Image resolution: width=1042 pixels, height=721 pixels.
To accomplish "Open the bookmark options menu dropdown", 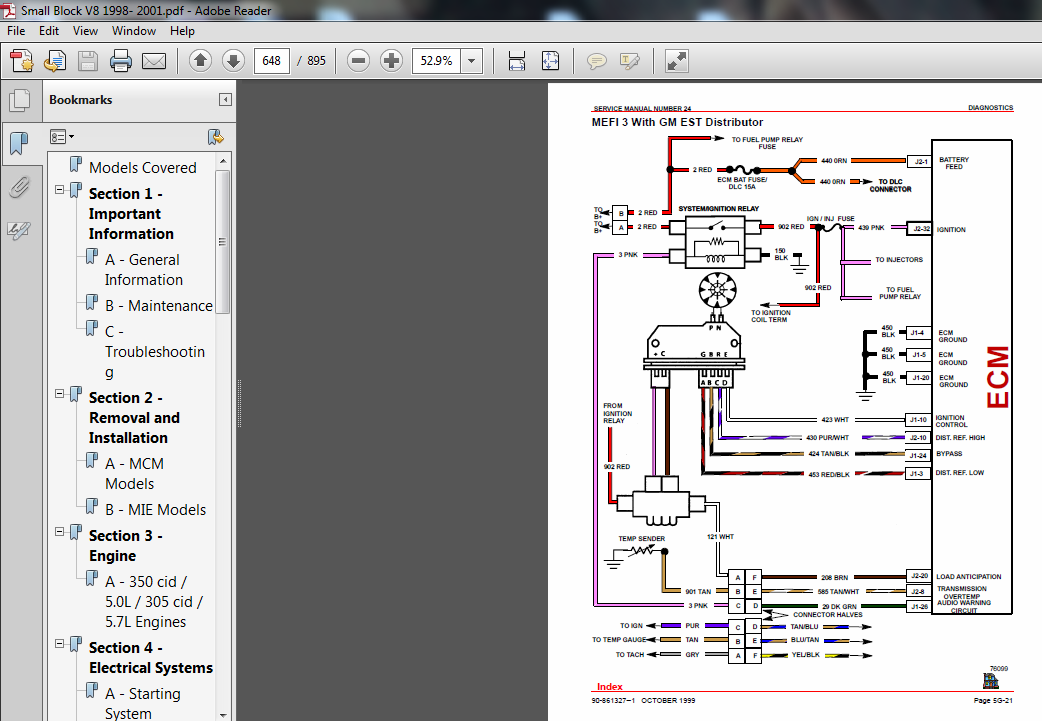I will 62,136.
